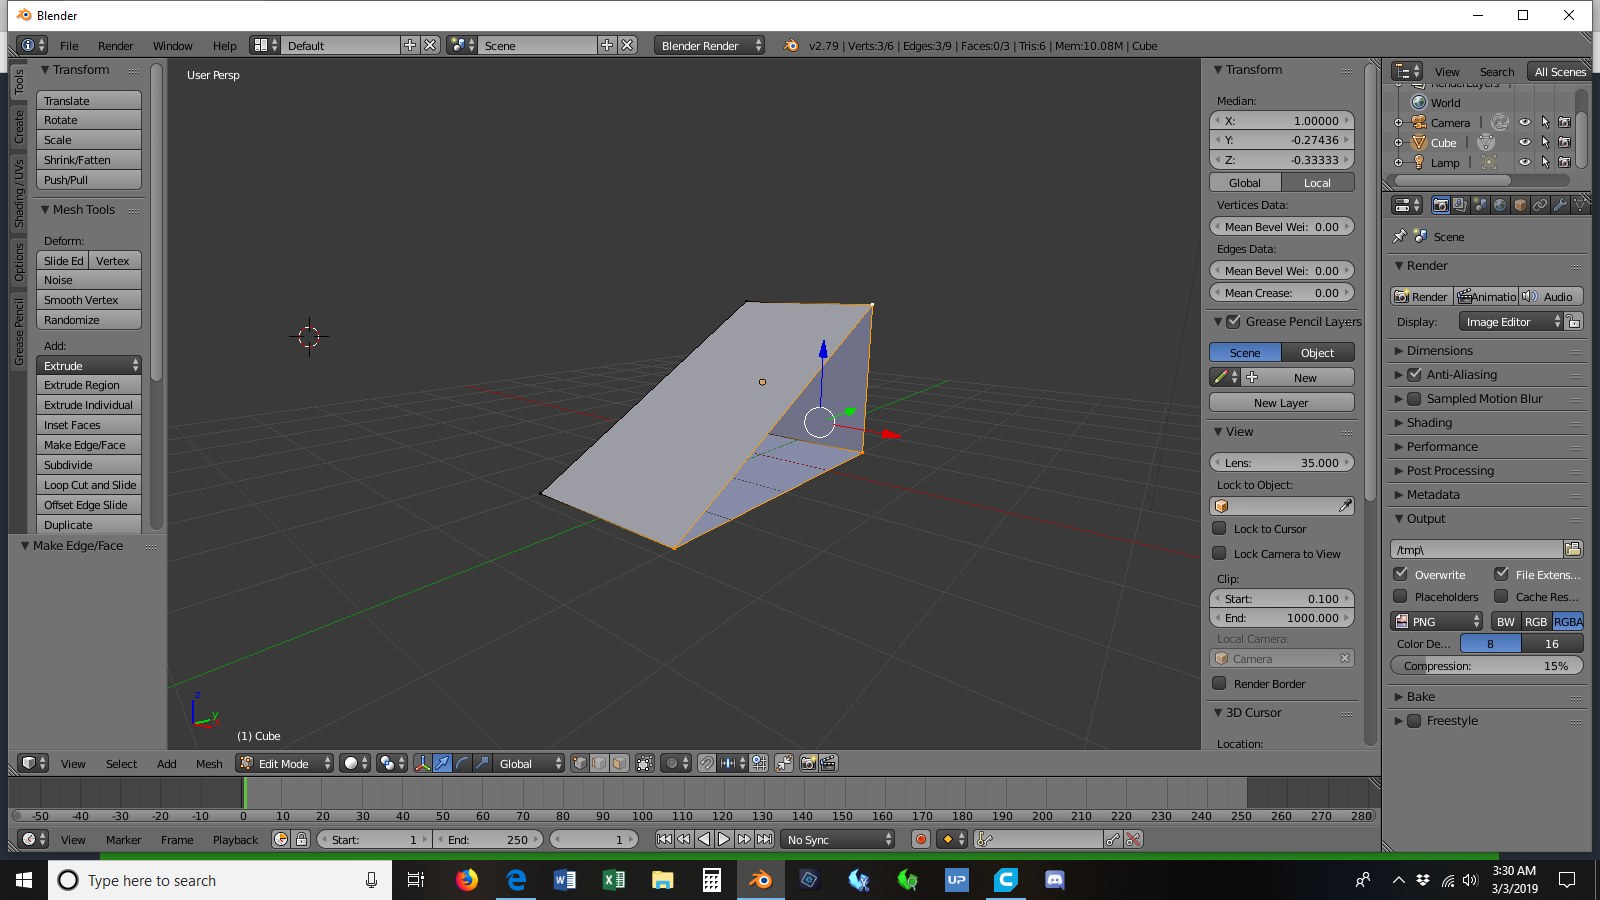
Task: Launch Firefox from the taskbar
Action: pos(467,880)
